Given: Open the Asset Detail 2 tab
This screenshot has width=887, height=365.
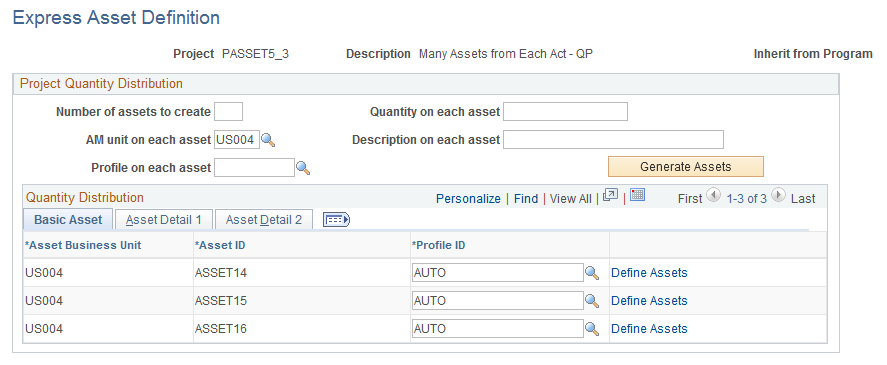Looking at the screenshot, I should point(264,220).
